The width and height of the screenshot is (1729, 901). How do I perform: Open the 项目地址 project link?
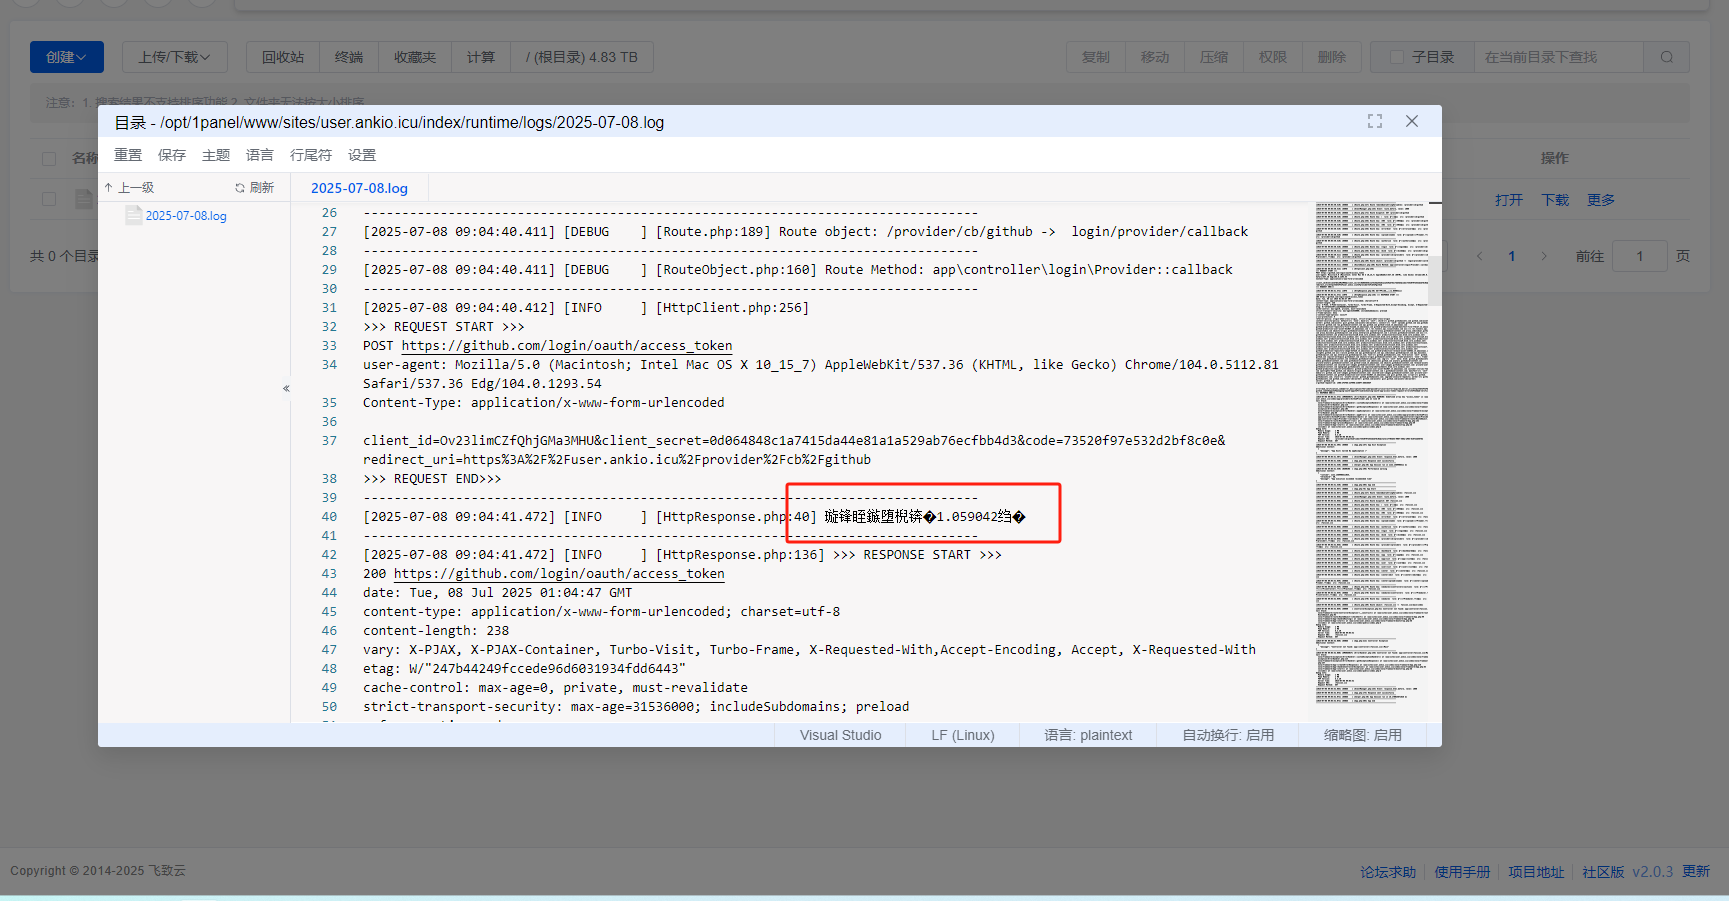pos(1536,872)
